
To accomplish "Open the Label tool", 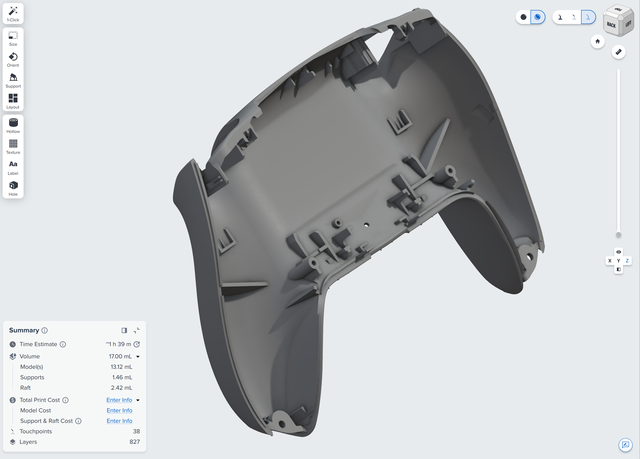I will tap(13, 167).
